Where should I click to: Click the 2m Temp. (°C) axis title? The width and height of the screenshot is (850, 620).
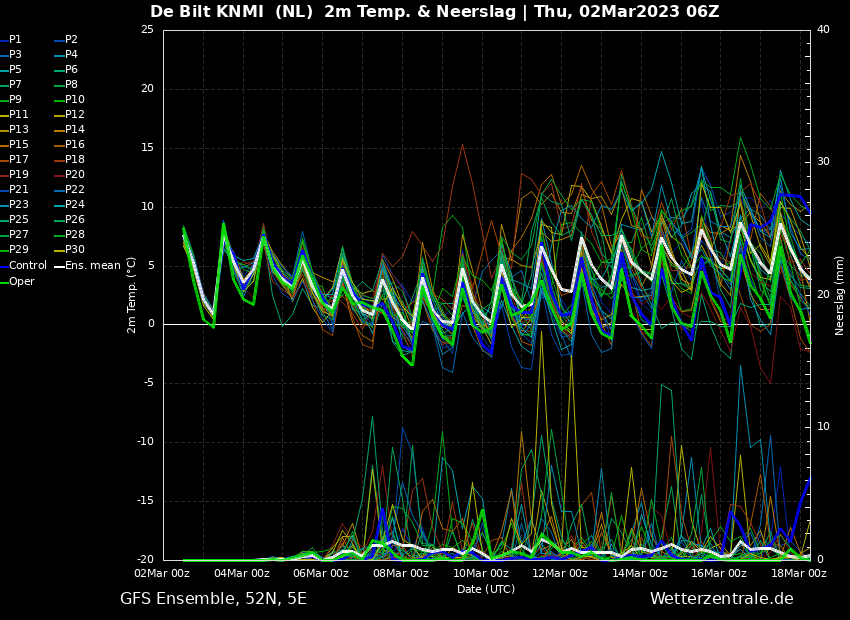(x=132, y=294)
